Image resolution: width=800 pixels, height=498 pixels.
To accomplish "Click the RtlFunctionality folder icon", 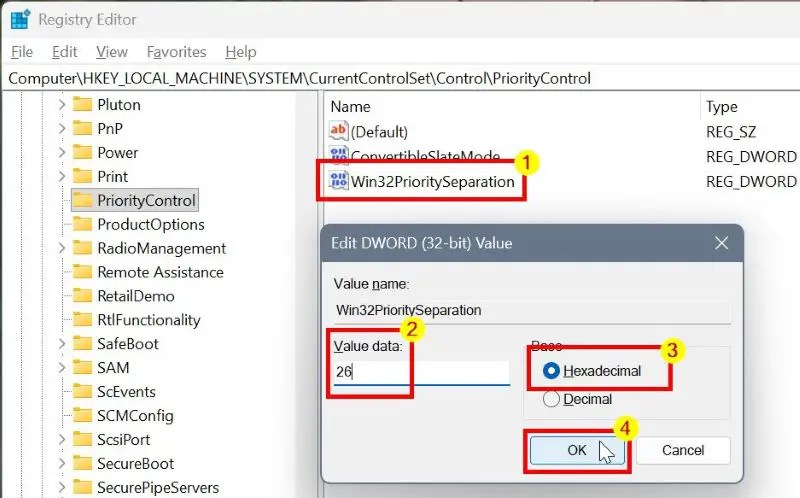I will 82,320.
